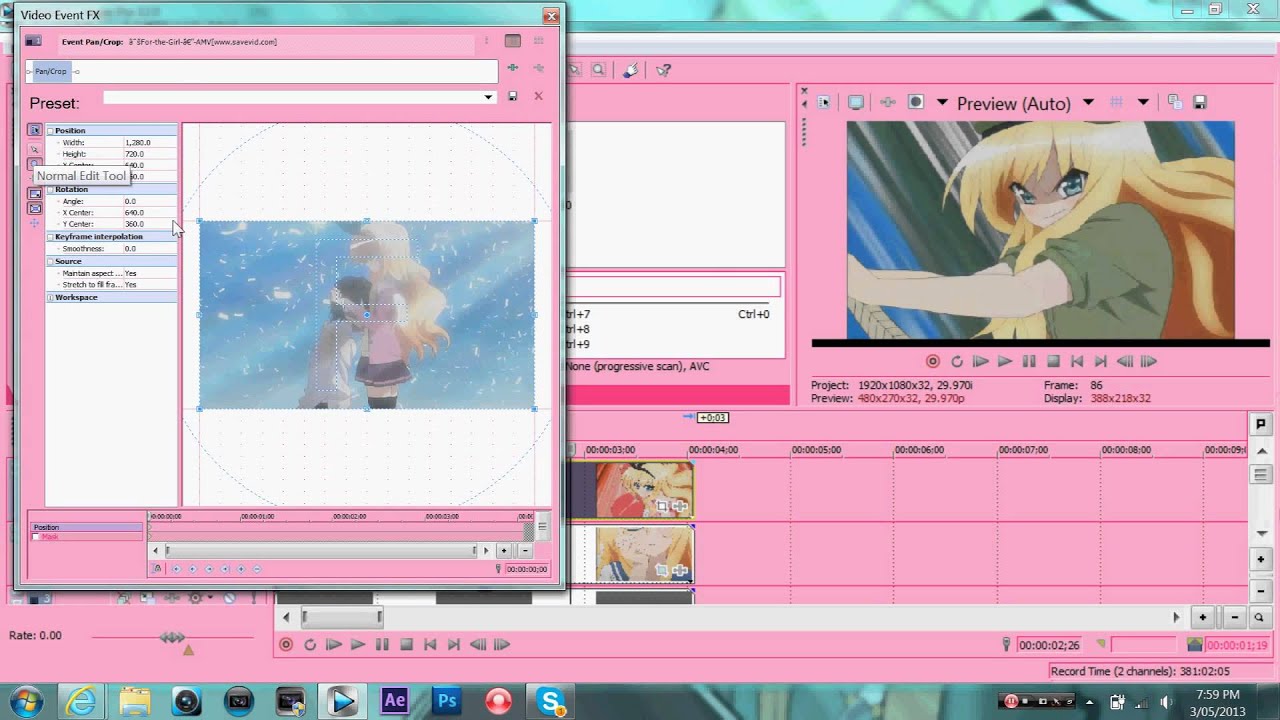Delete the Pan/Crop preset
The height and width of the screenshot is (720, 1280).
[538, 96]
